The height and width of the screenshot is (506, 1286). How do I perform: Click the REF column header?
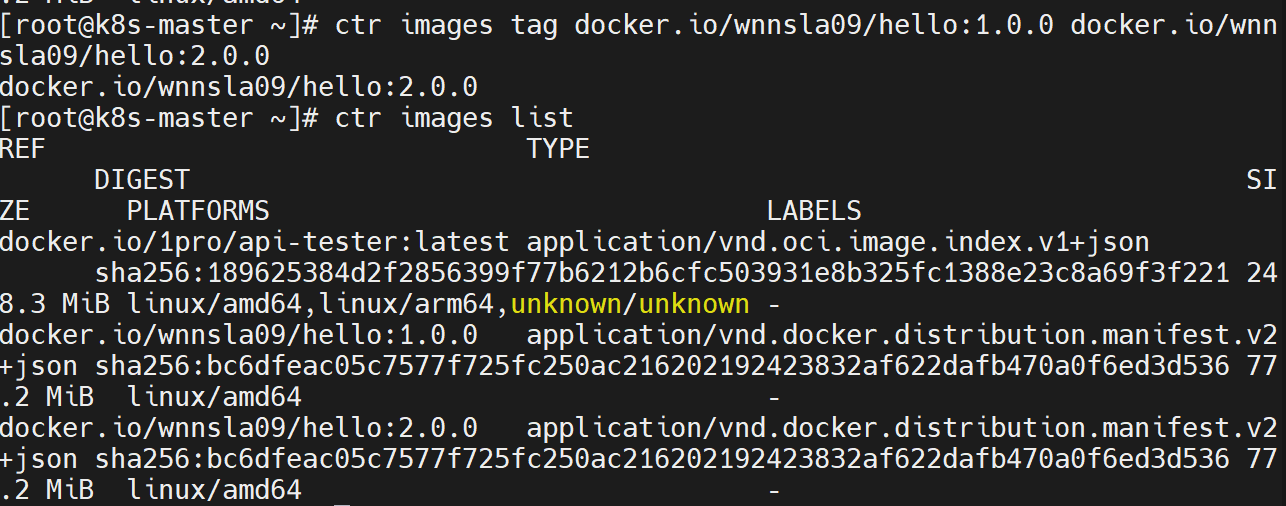pos(23,149)
